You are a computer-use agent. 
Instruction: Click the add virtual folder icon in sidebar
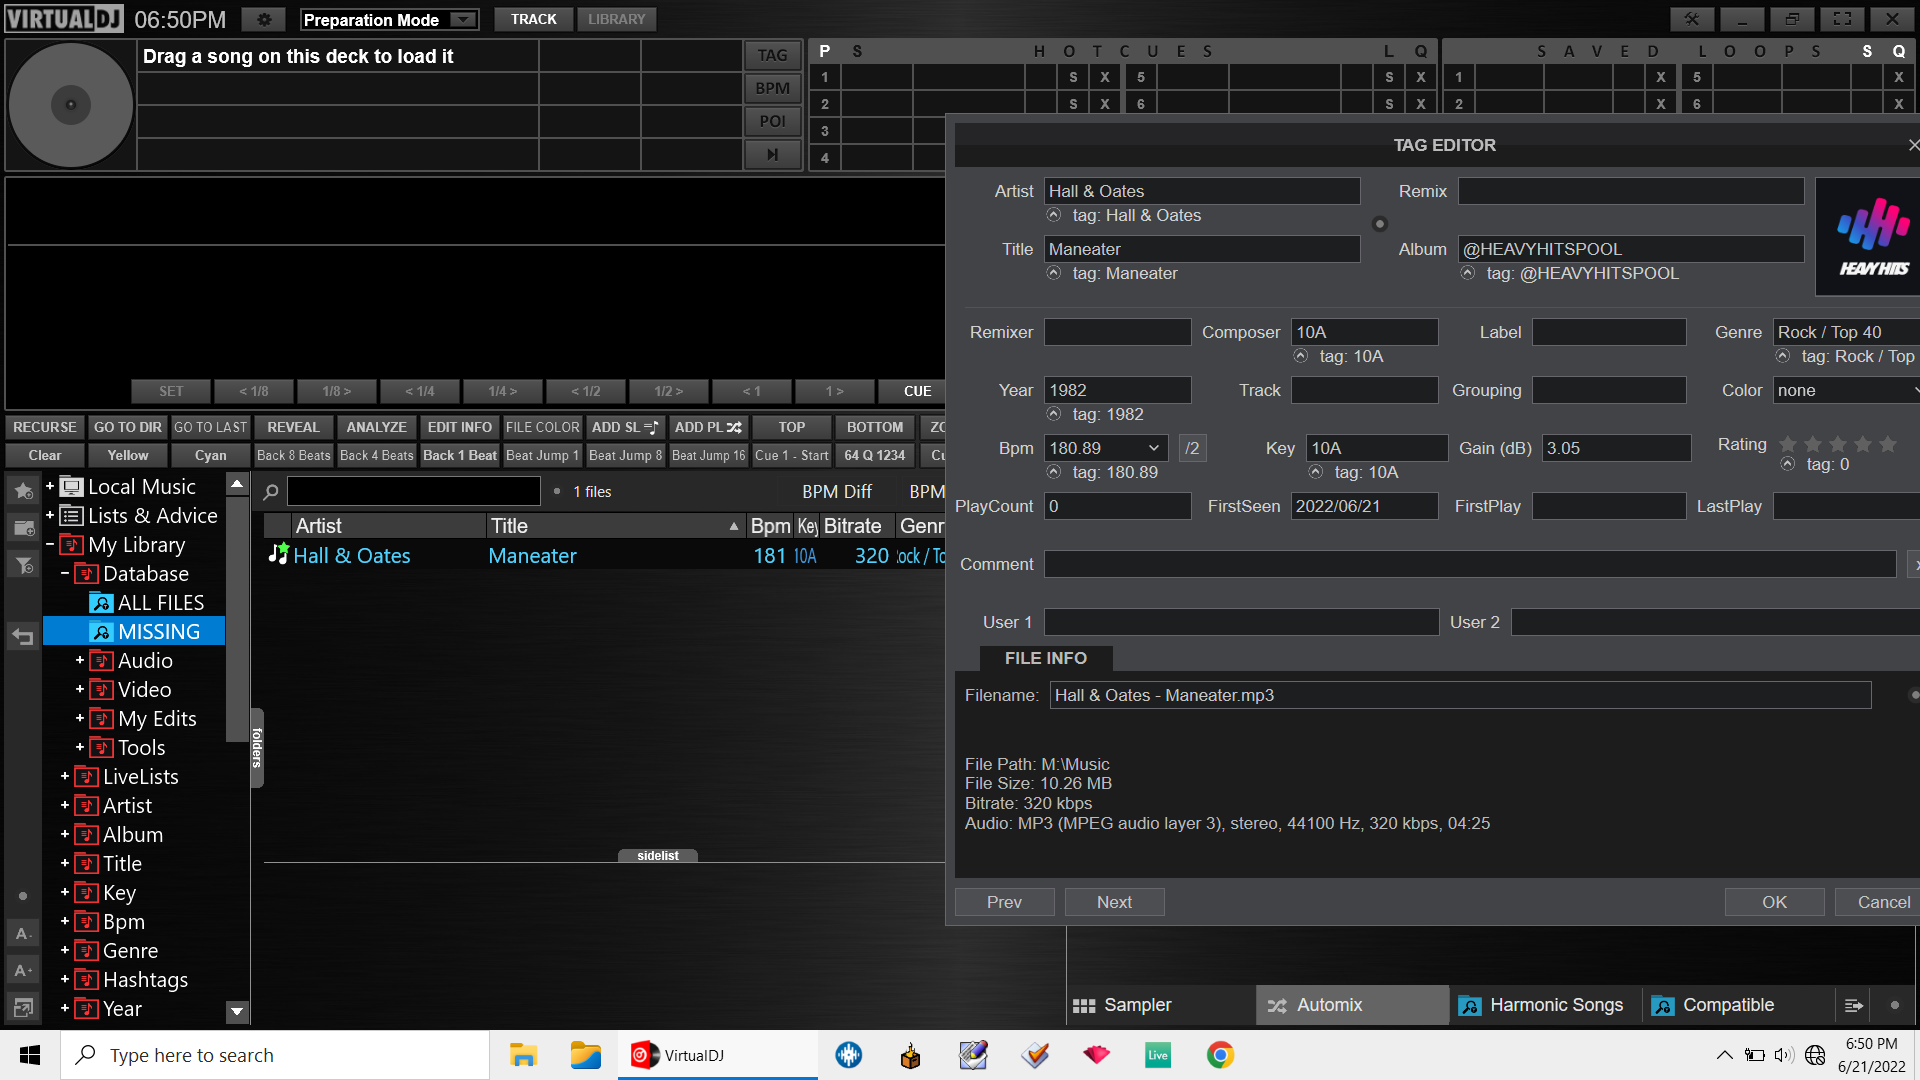(x=23, y=528)
